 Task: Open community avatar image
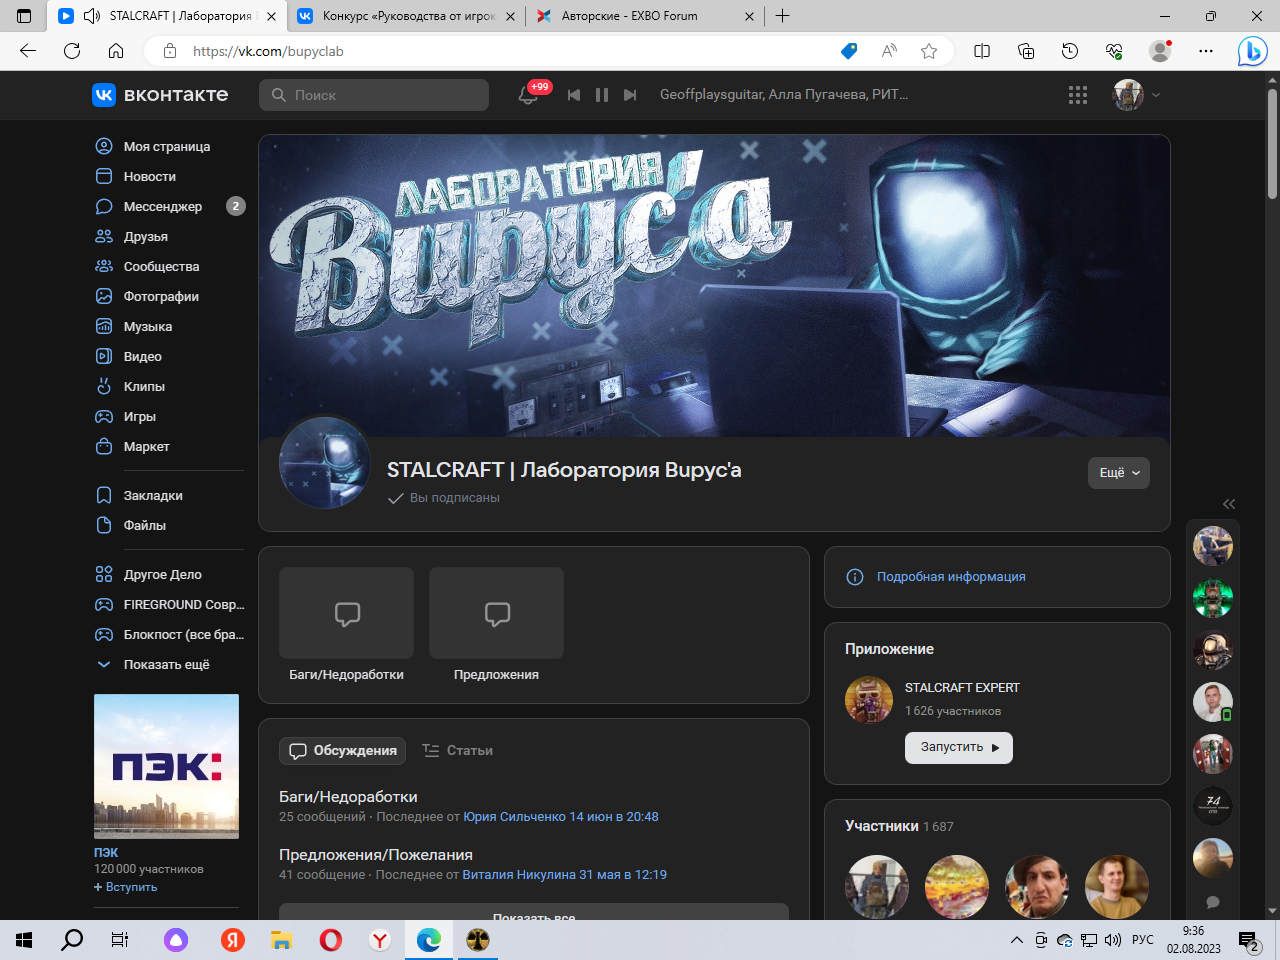click(x=325, y=463)
